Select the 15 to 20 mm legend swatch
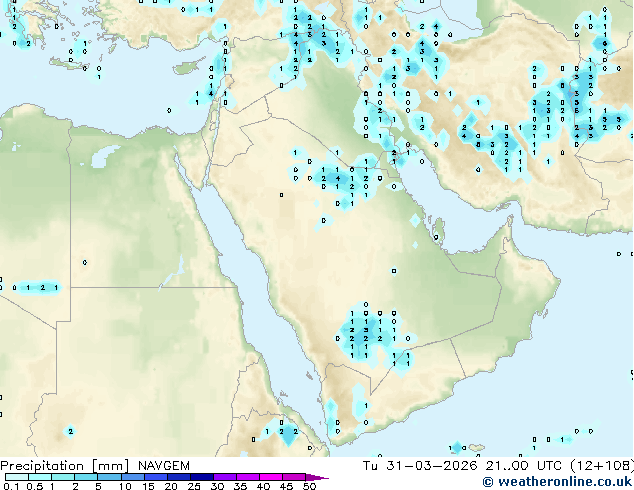 (156, 477)
